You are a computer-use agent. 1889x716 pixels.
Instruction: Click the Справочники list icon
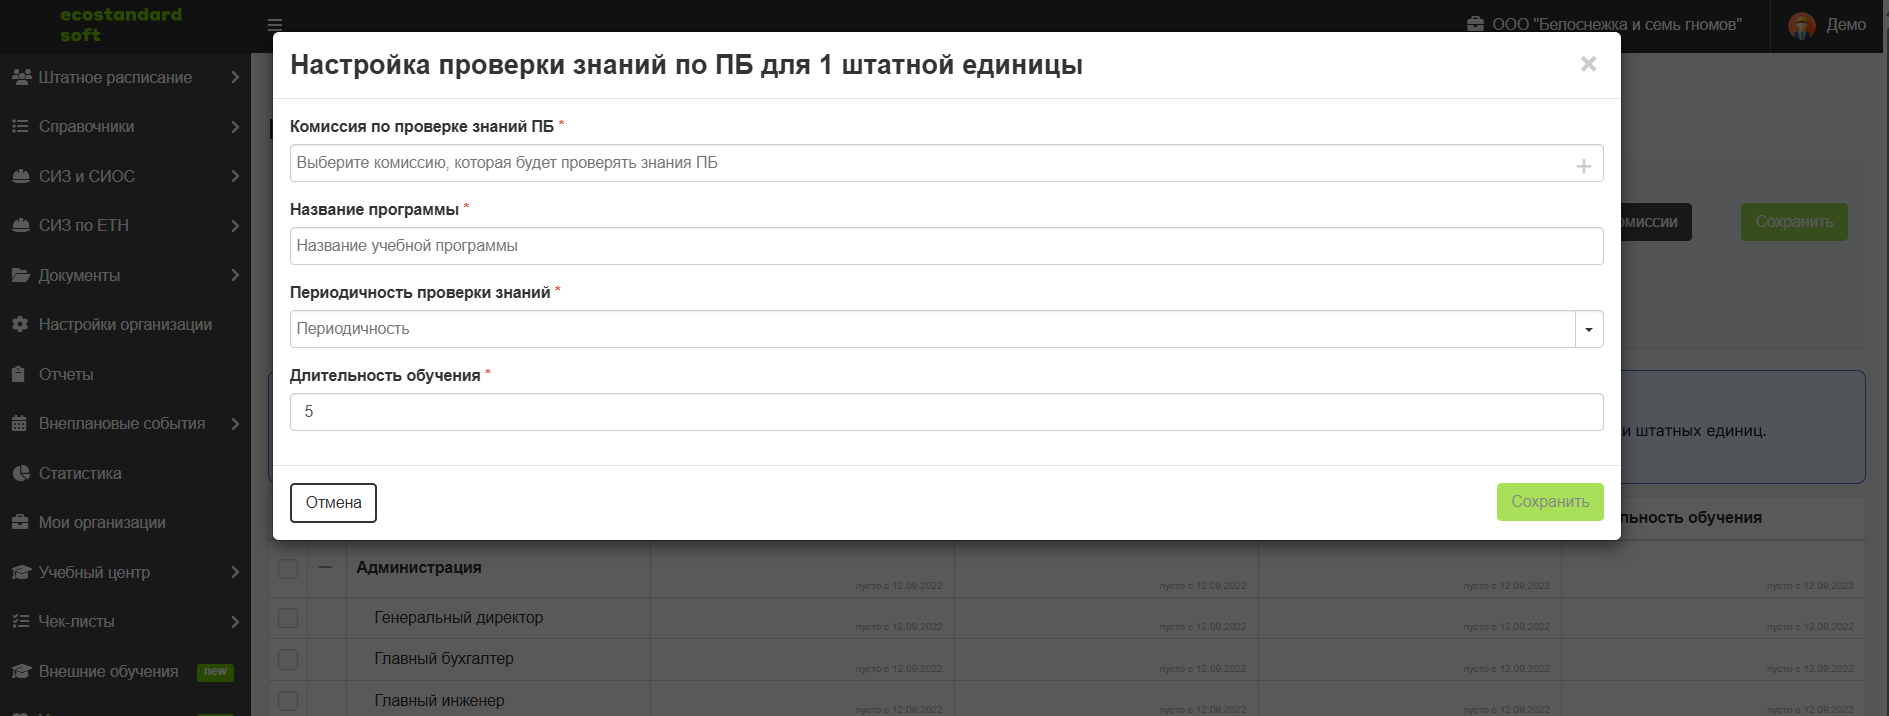(x=20, y=126)
